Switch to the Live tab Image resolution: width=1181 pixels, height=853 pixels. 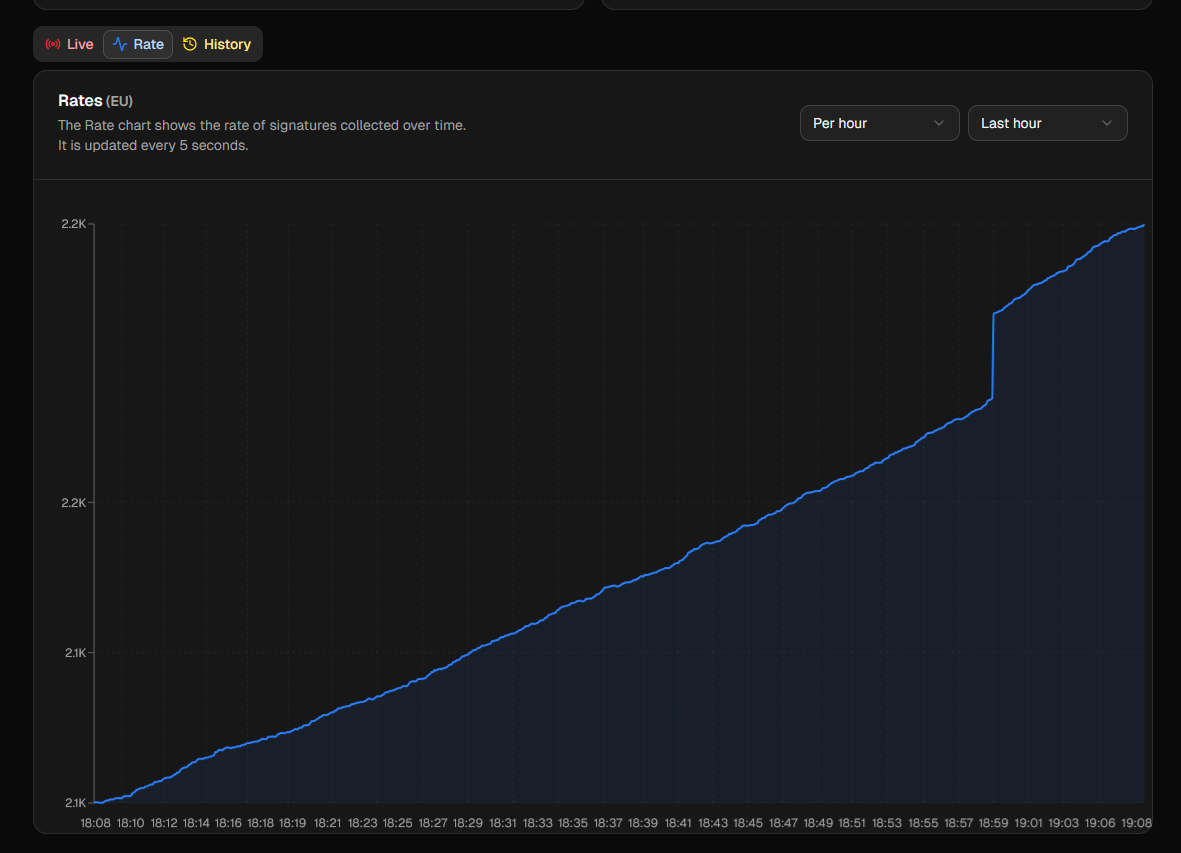[x=69, y=44]
